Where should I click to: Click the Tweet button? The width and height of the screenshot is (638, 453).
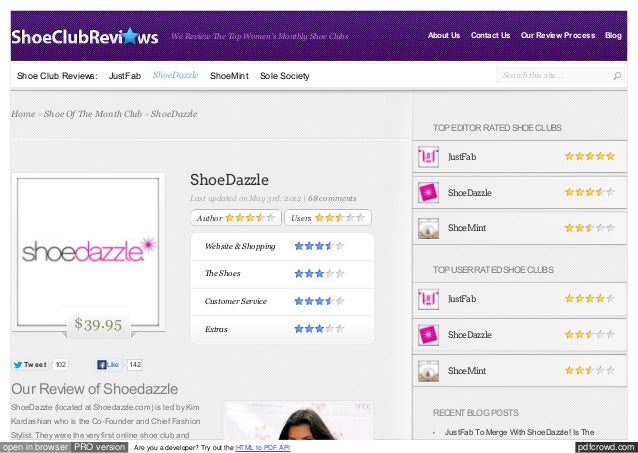coord(30,365)
